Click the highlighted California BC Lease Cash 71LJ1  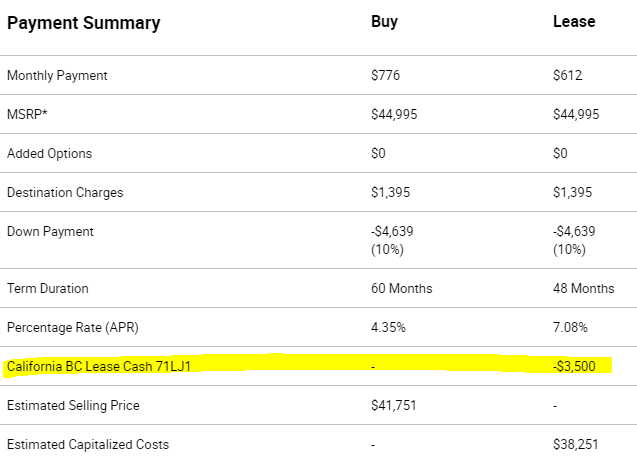(99, 366)
